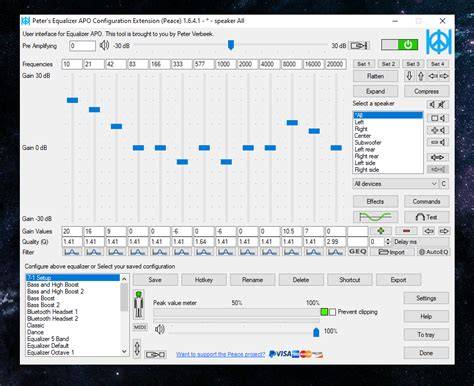Screen dimensions: 474x386
Task: Click the 1000 frequency input field
Action: [226, 64]
